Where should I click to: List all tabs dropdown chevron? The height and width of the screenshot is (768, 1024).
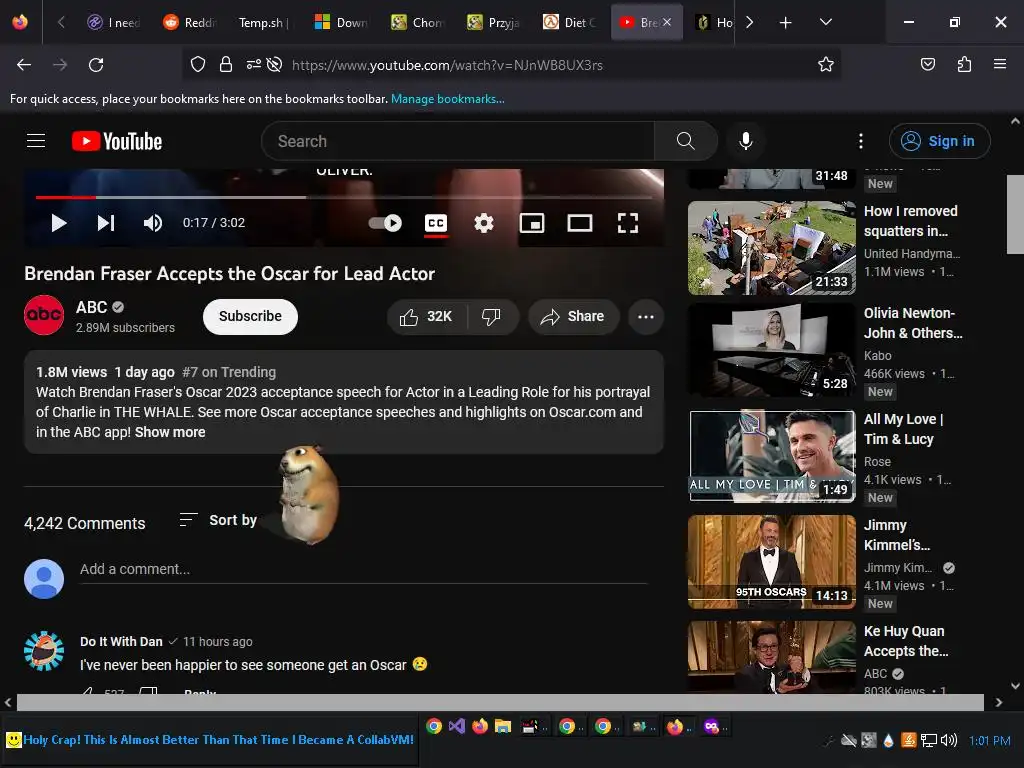coord(825,22)
